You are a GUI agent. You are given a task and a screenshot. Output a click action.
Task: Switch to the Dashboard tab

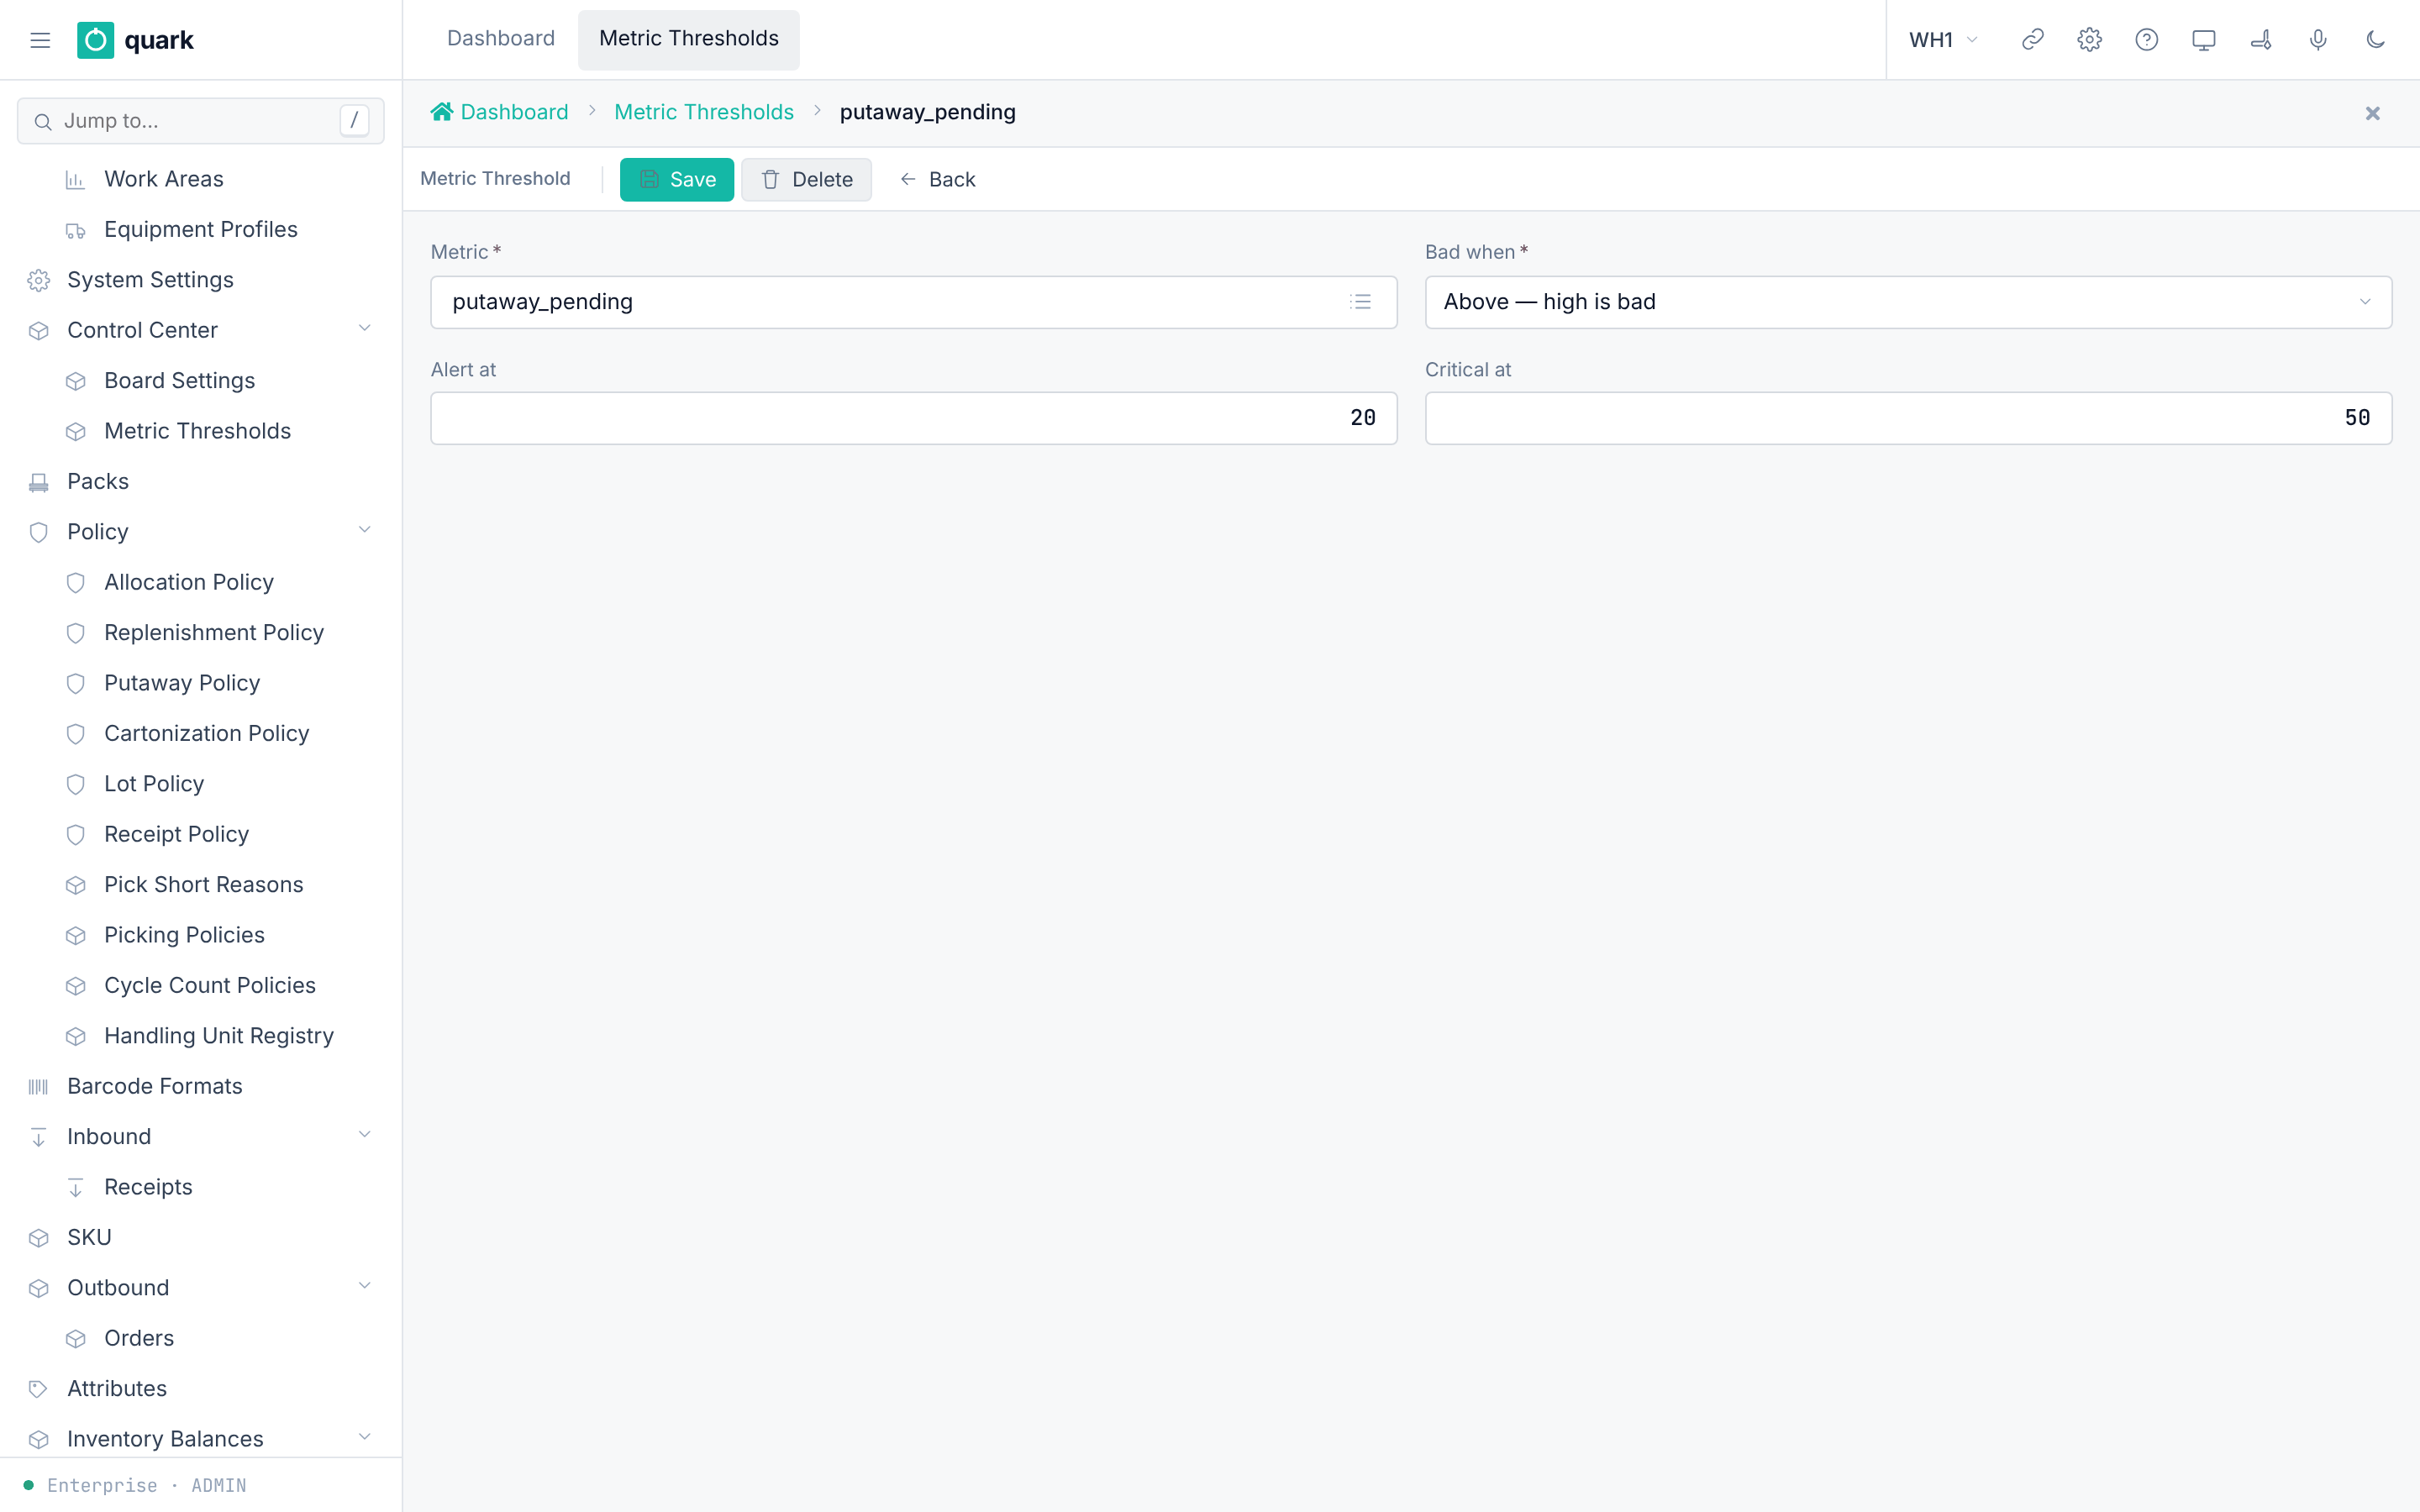[500, 39]
